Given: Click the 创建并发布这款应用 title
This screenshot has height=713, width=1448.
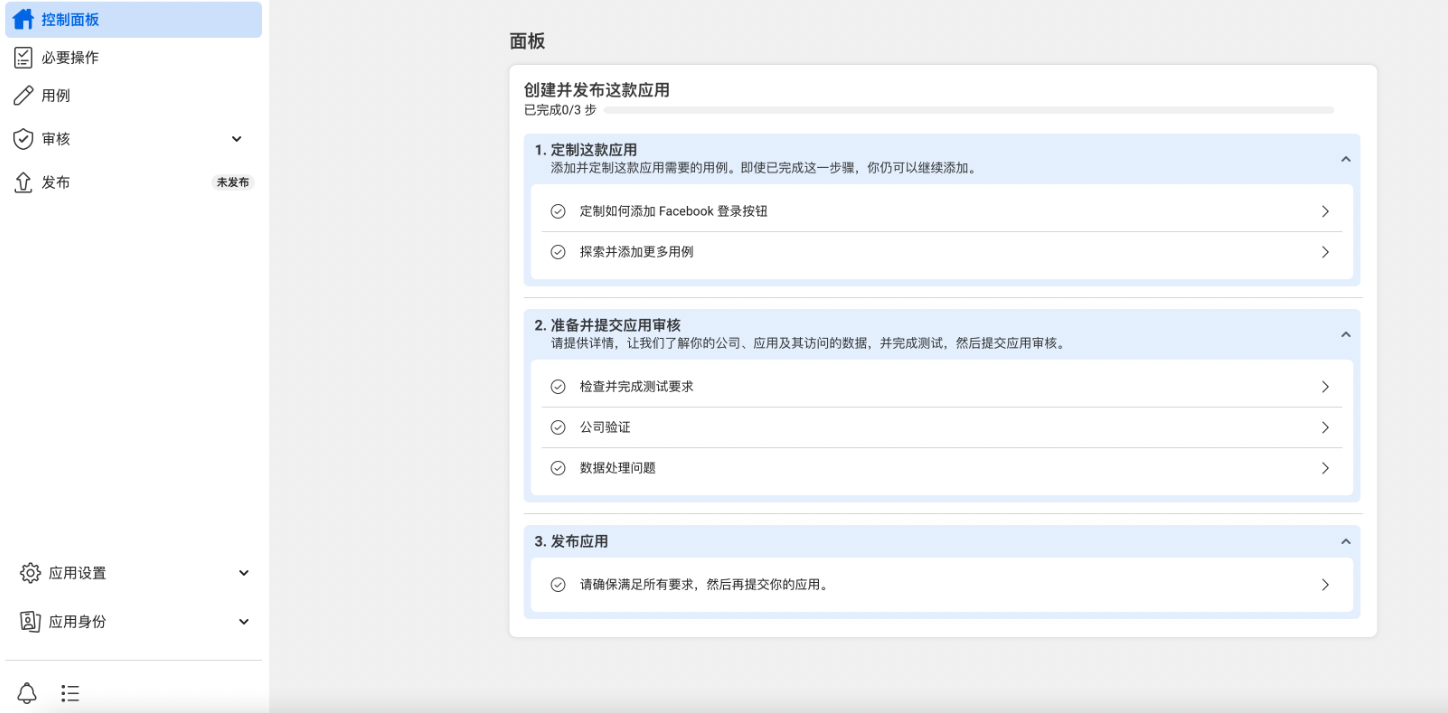Looking at the screenshot, I should [x=597, y=90].
